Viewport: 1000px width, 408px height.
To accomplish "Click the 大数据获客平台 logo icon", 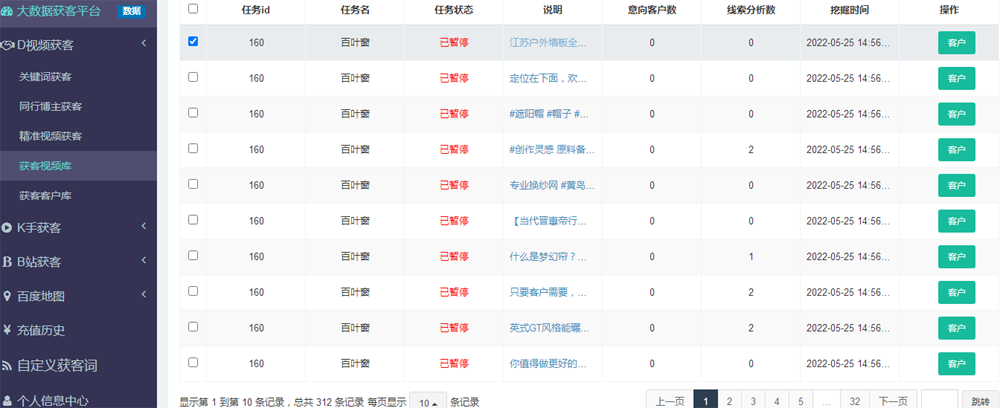I will (8, 11).
